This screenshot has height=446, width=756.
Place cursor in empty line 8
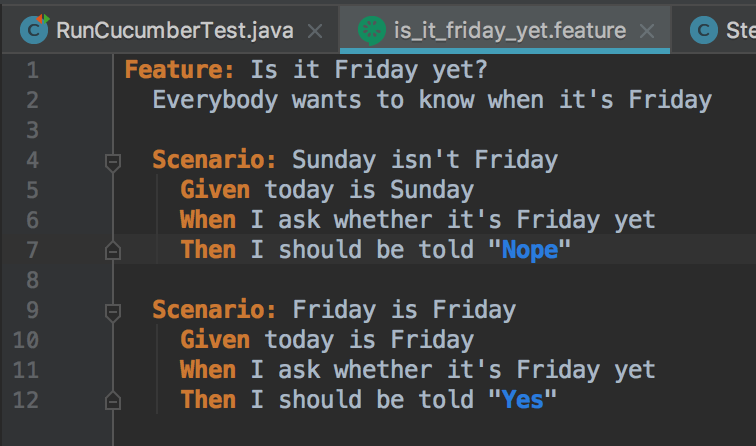(434, 280)
